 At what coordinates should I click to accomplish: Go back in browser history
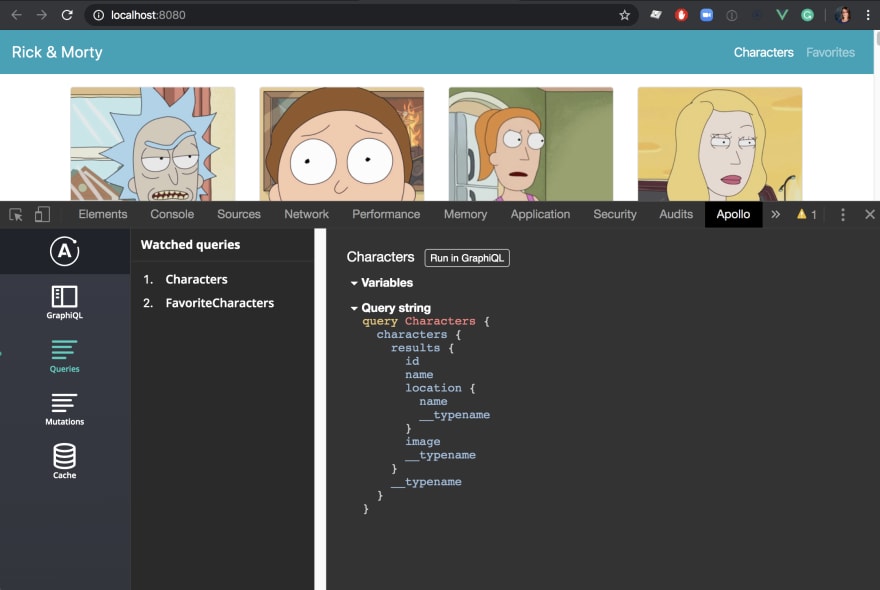pos(16,15)
